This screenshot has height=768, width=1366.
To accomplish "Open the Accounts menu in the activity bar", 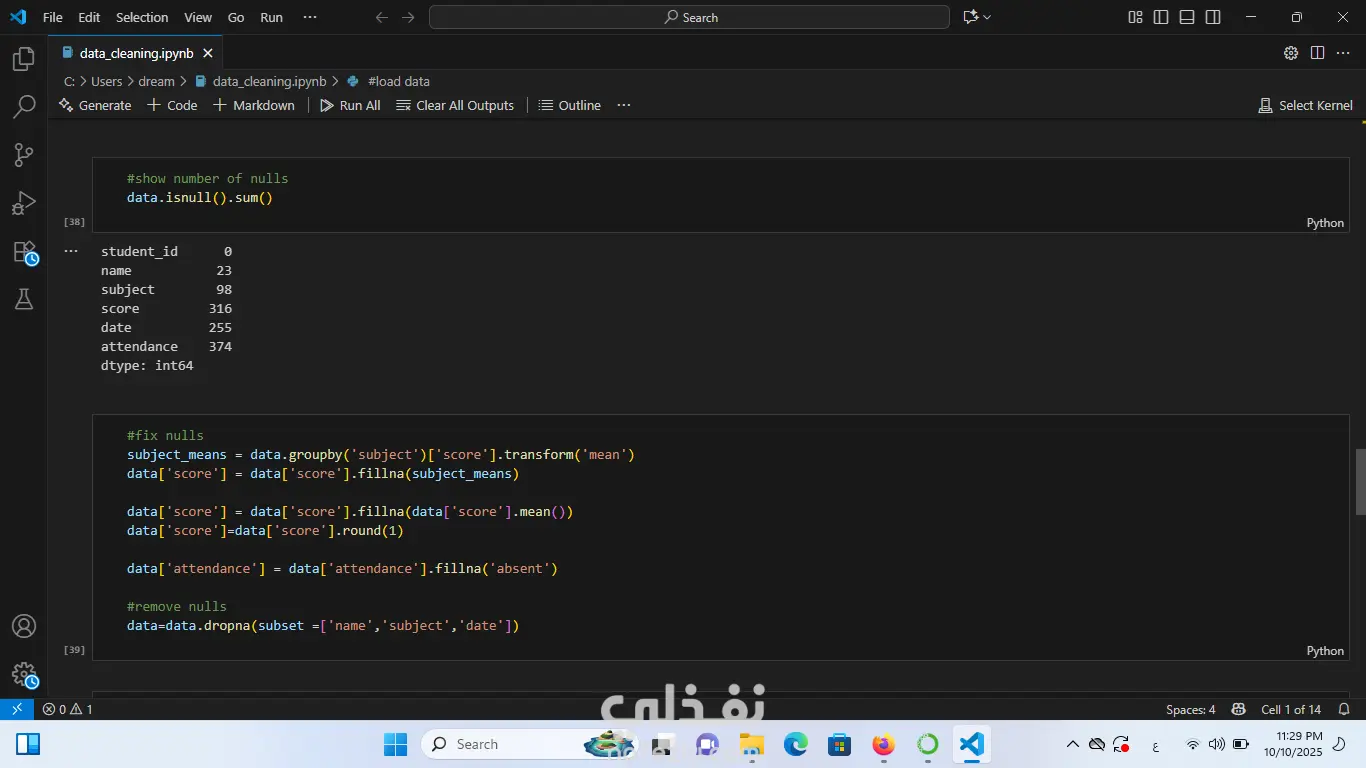I will 24,627.
